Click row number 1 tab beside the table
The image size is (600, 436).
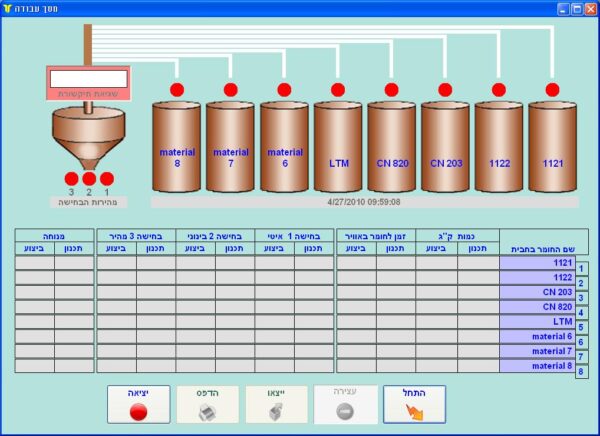(x=582, y=268)
